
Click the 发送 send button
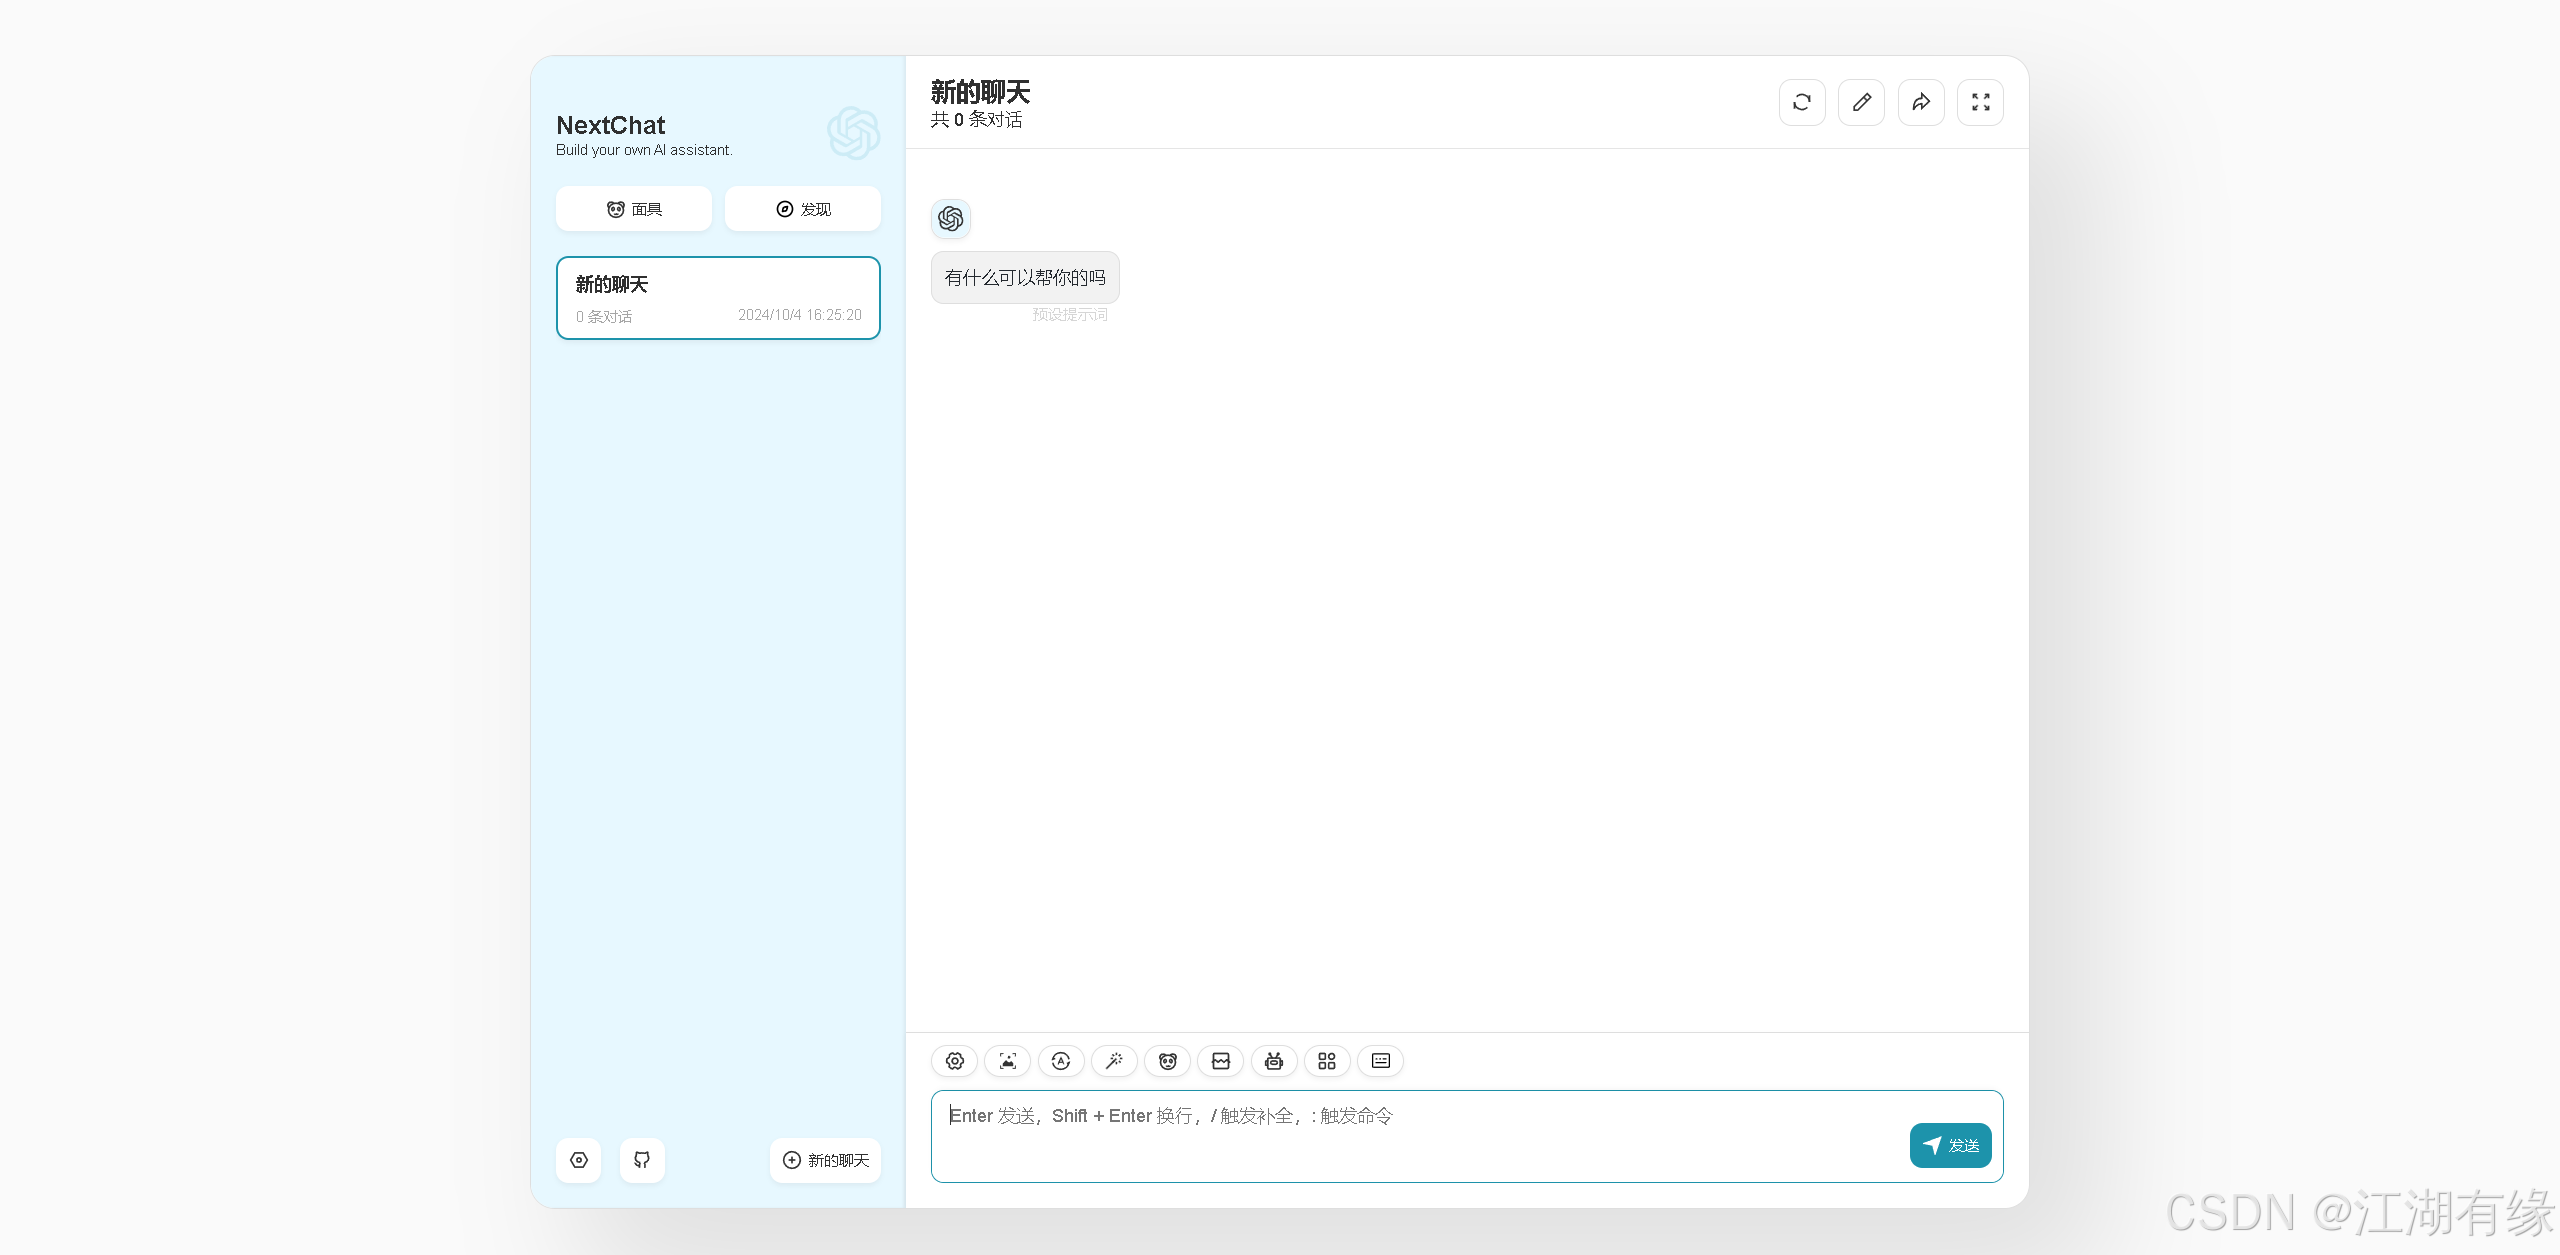tap(1950, 1145)
